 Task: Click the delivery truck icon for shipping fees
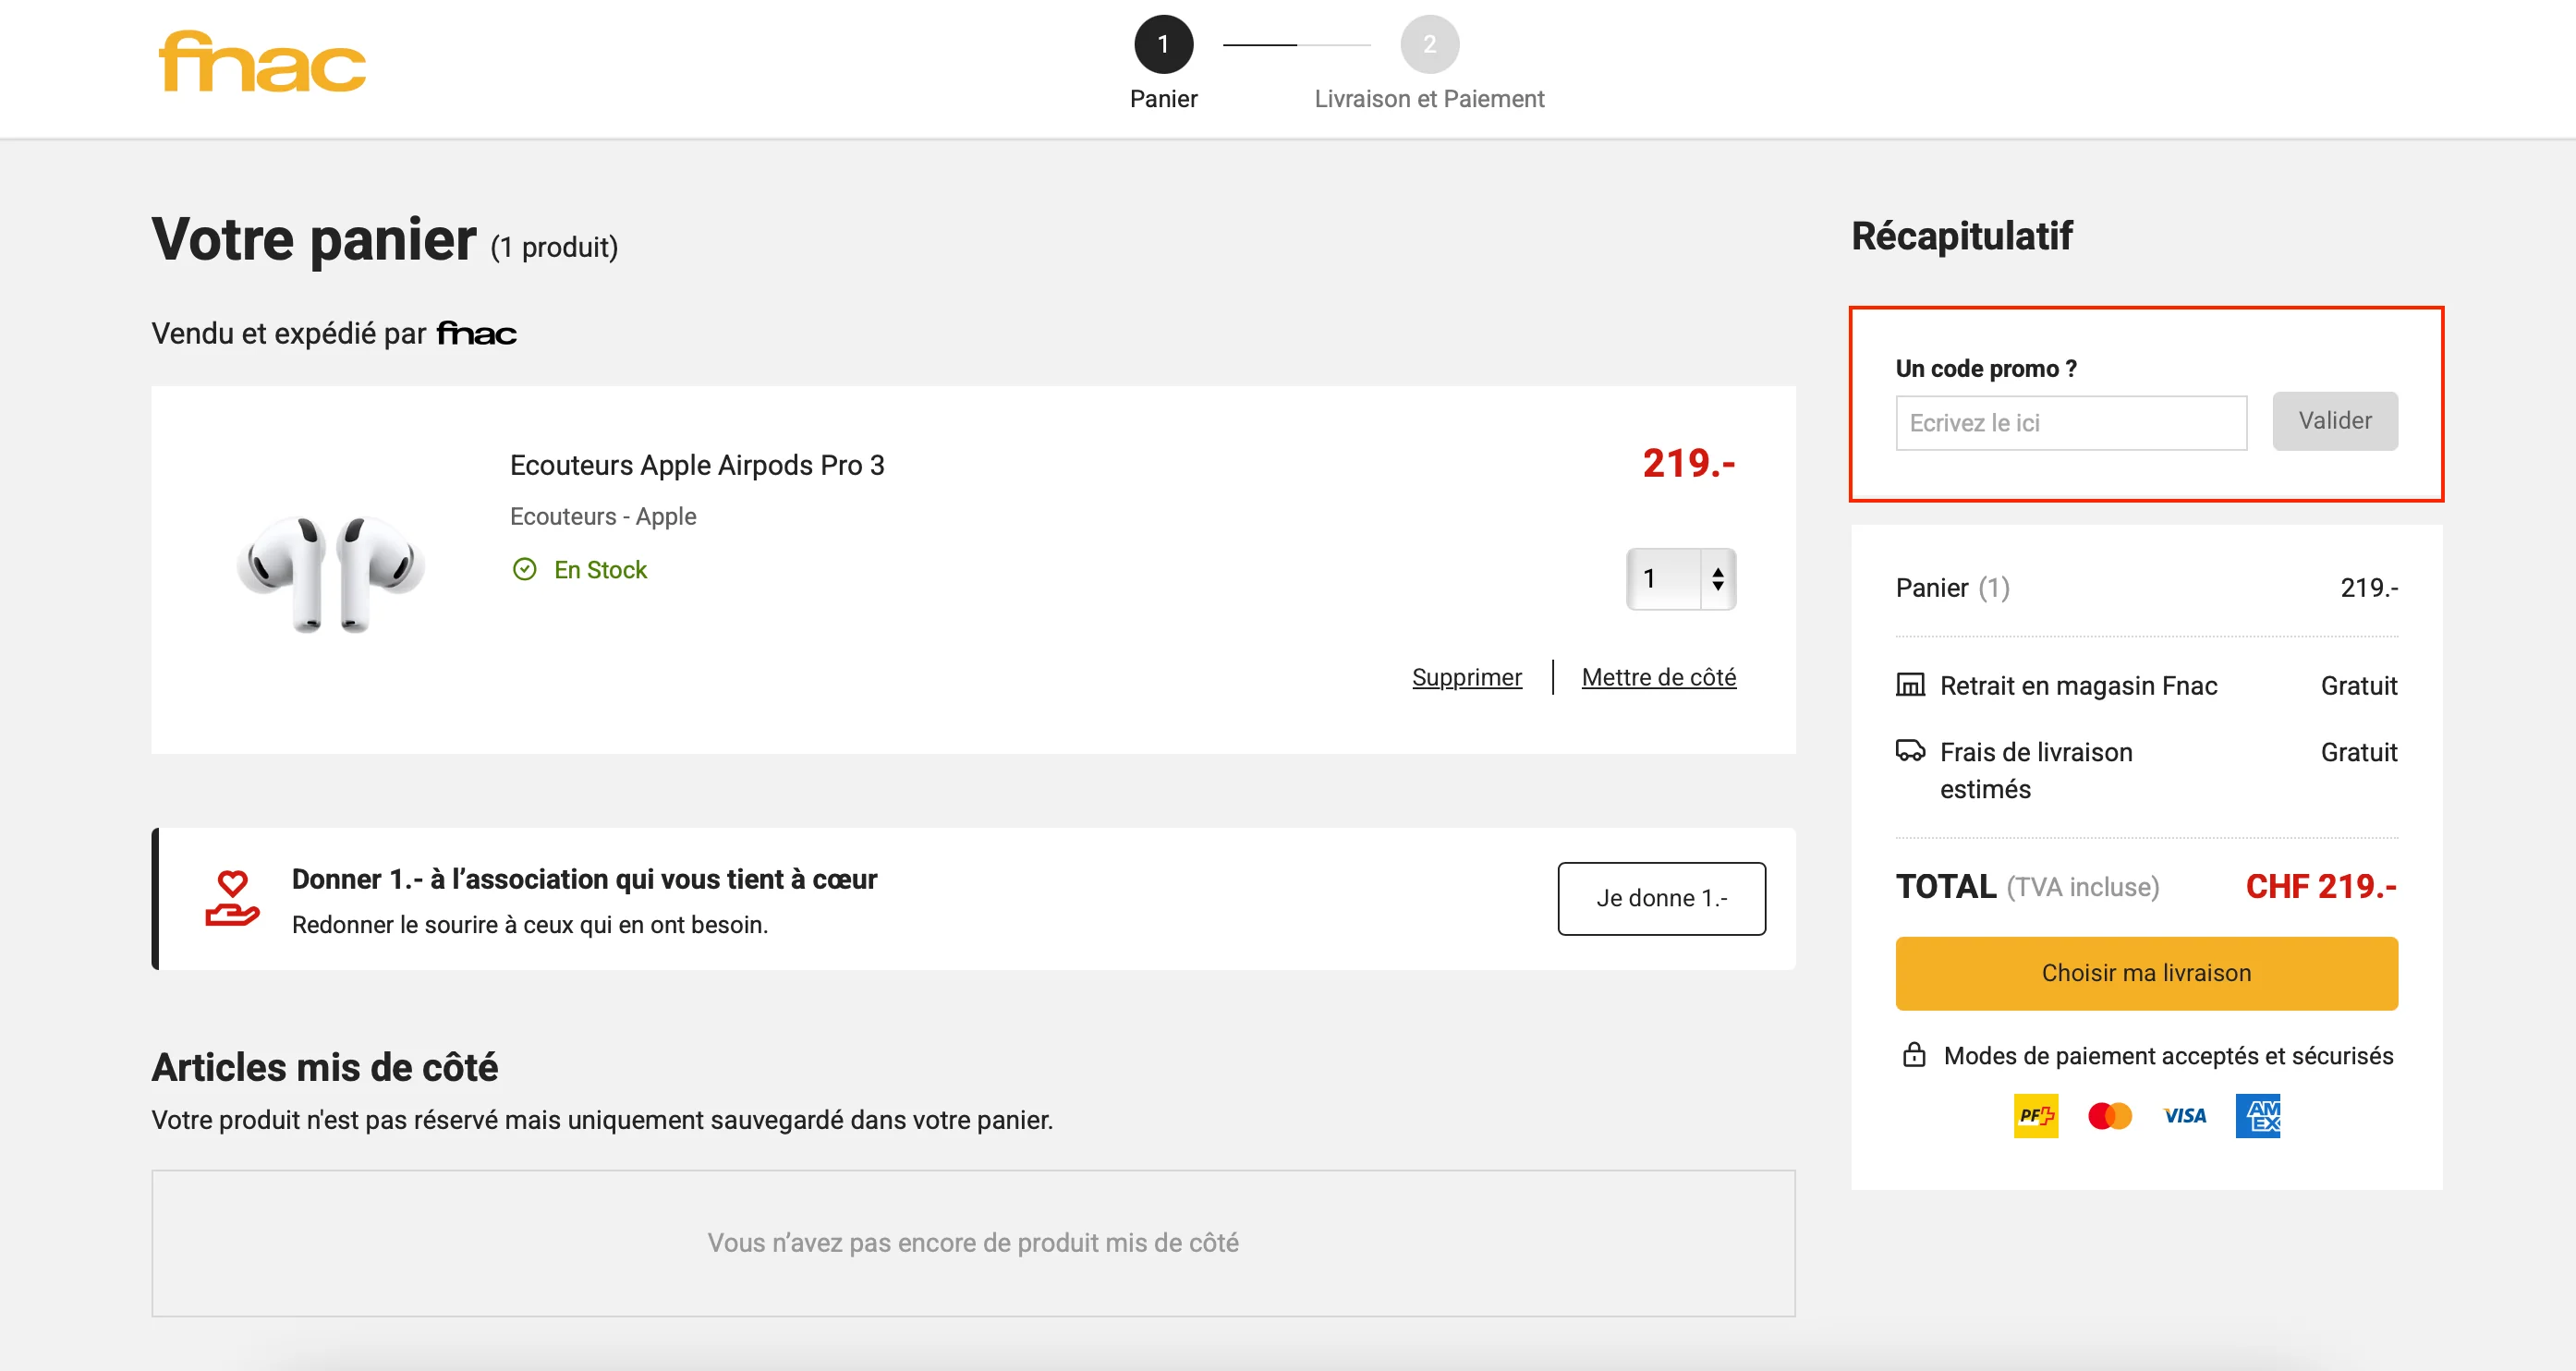click(1911, 751)
